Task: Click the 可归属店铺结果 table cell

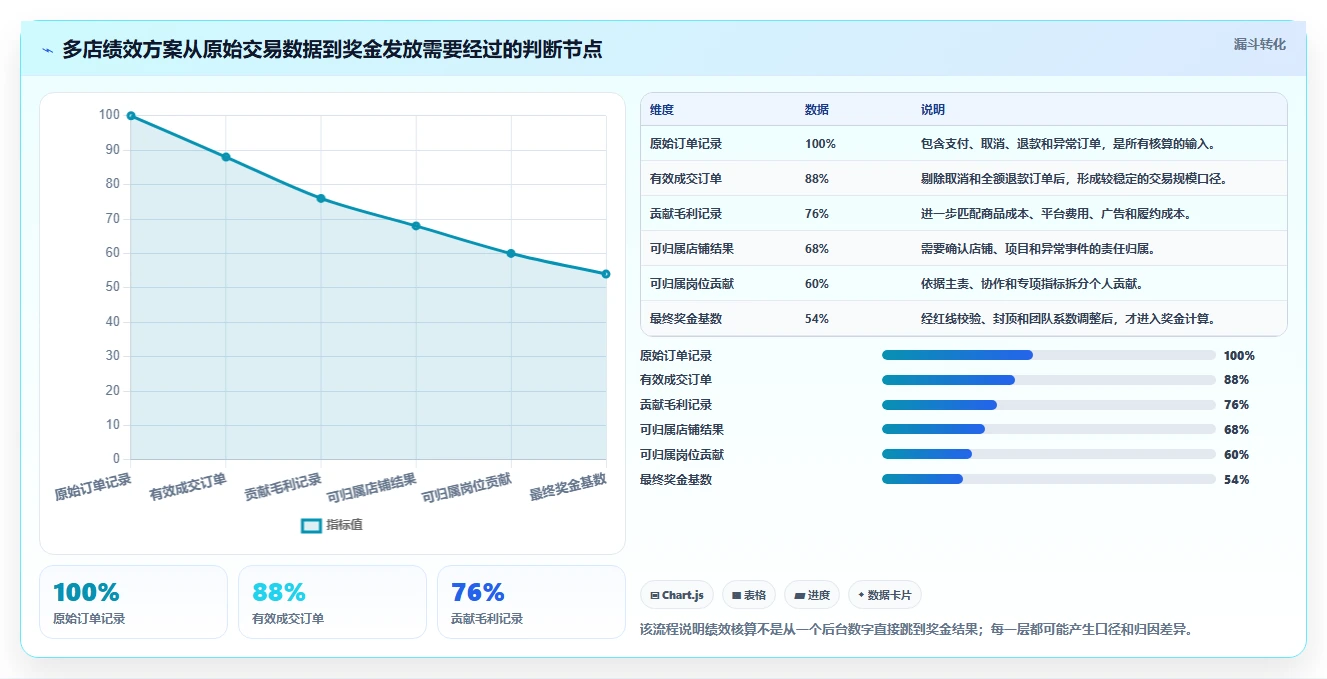Action: pos(692,249)
